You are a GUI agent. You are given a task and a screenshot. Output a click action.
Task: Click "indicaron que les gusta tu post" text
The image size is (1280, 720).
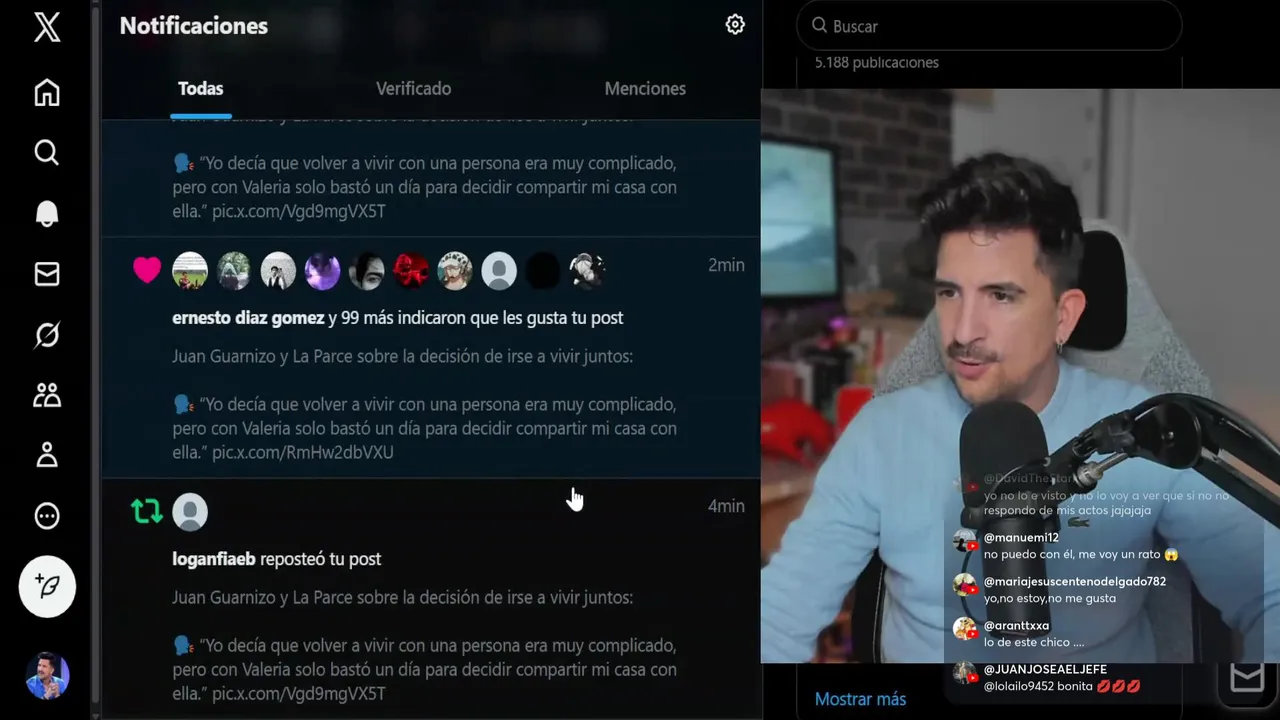511,318
